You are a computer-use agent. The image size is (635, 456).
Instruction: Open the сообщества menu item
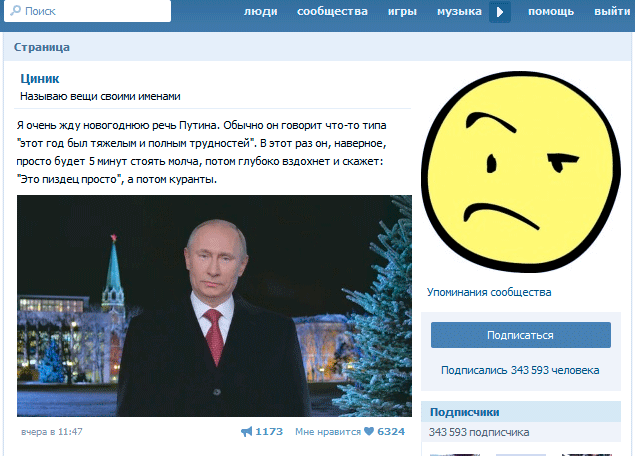tap(332, 11)
